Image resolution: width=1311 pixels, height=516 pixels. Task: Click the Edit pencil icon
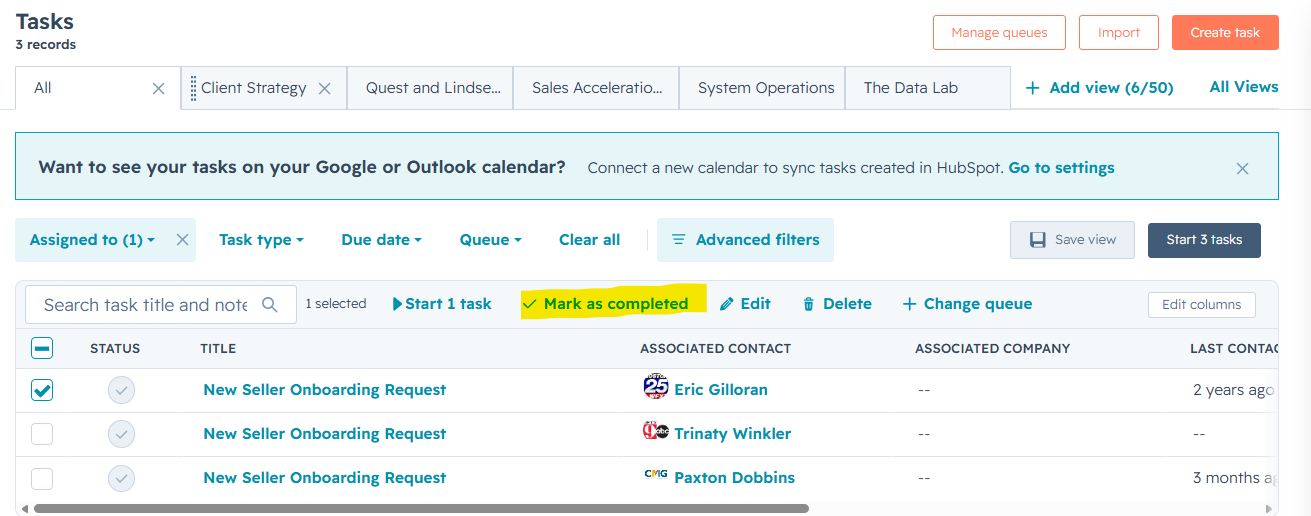tap(727, 304)
